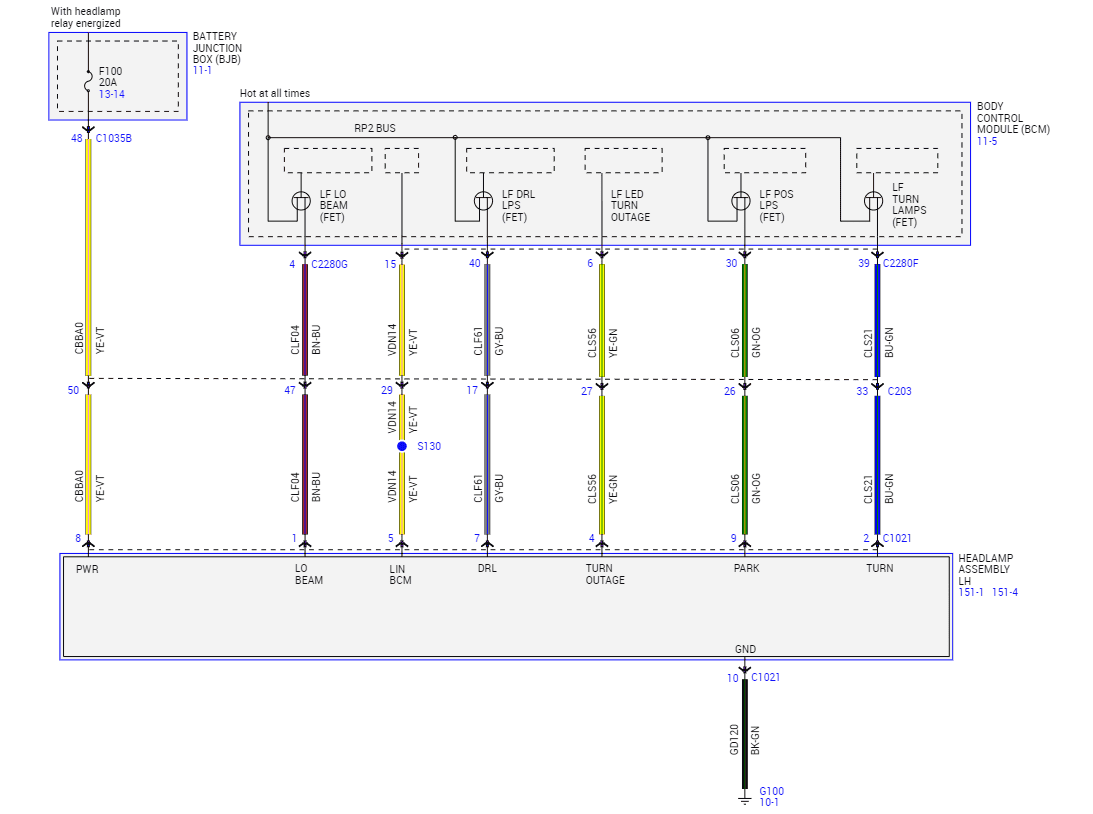Select pin number 10 below GND
This screenshot has width=1093, height=814.
(733, 677)
